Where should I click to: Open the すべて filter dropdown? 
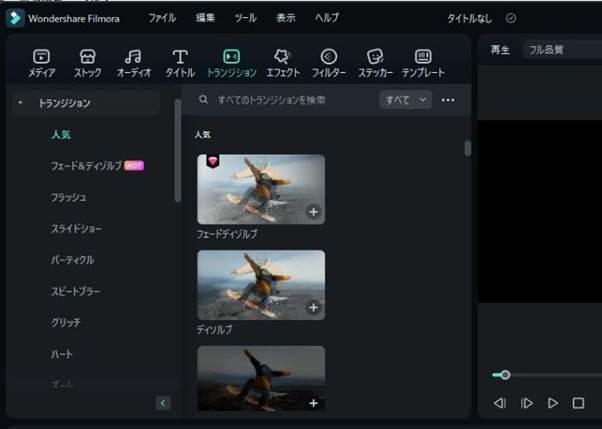point(405,100)
